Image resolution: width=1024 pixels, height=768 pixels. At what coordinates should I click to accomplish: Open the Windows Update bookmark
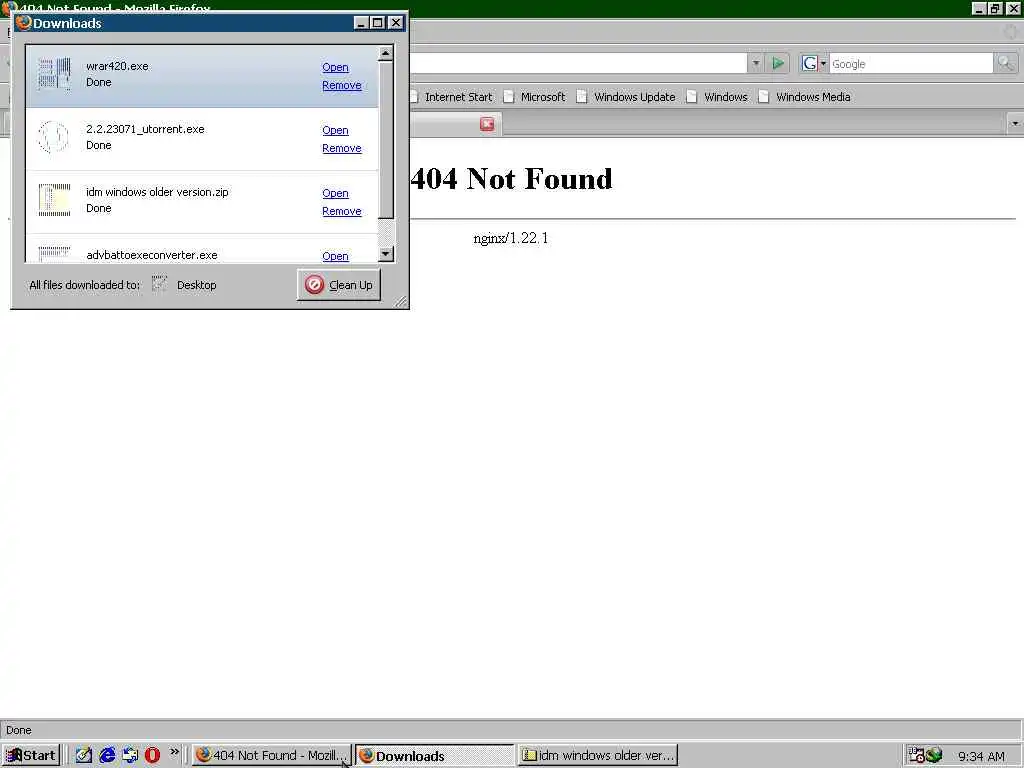[x=626, y=97]
